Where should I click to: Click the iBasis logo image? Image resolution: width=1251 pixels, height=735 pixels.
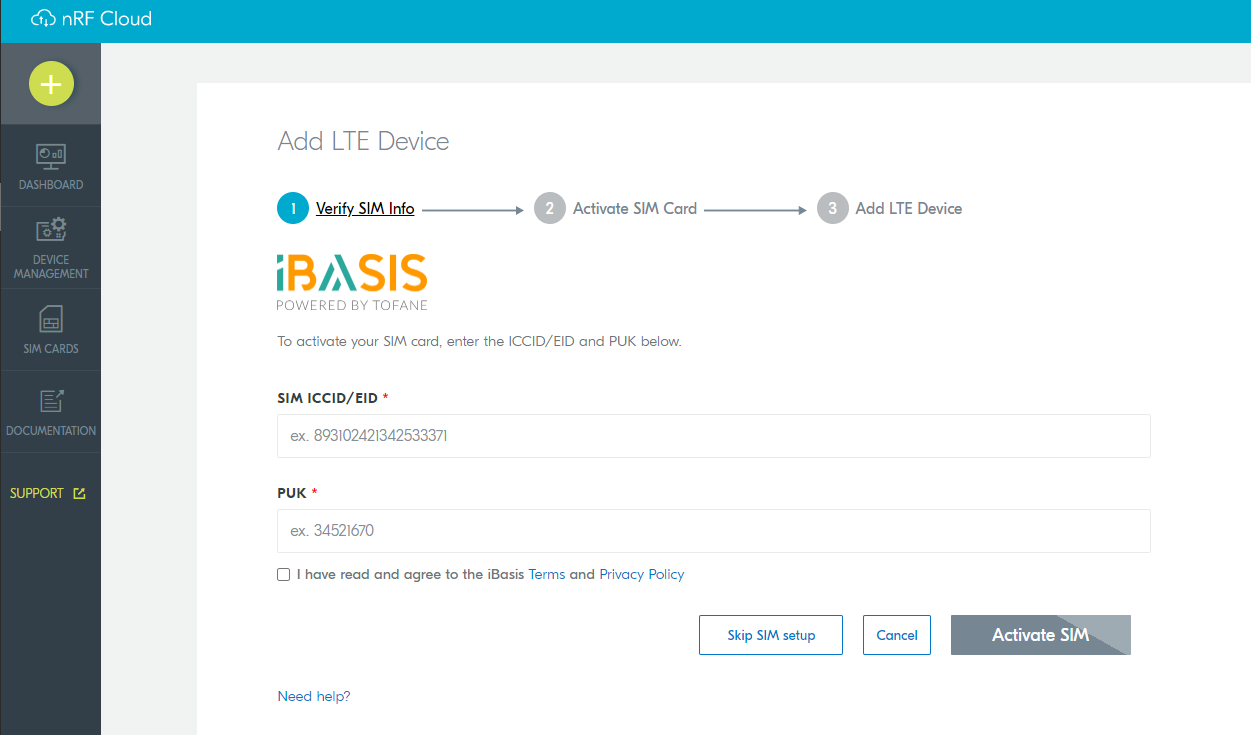352,281
